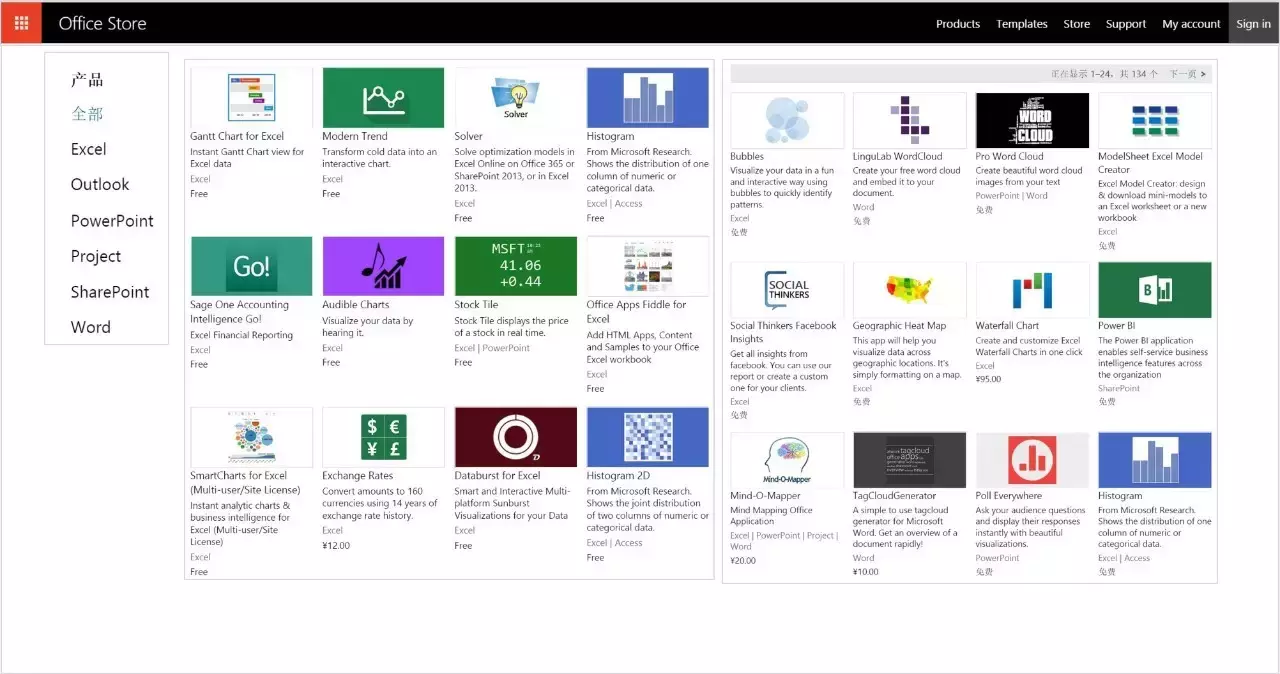Open Support in top navigation
1280x674 pixels.
[x=1125, y=24]
